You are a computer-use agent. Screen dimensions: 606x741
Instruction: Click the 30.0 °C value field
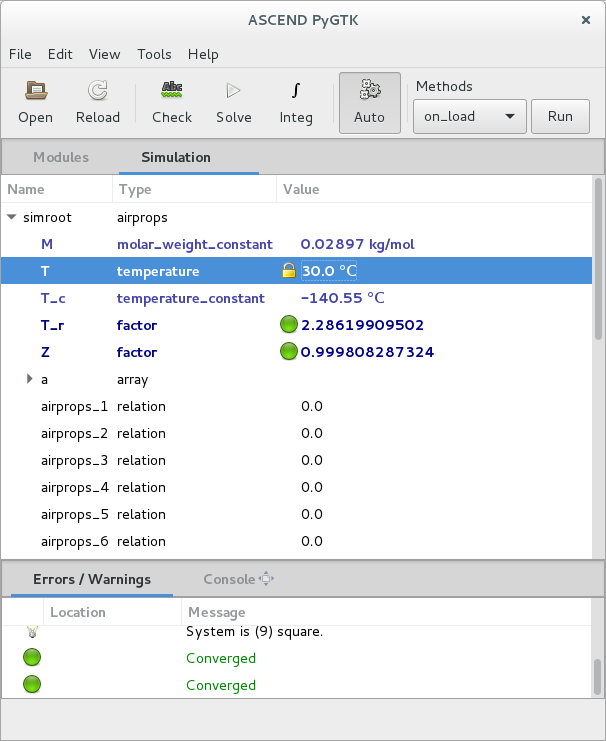tap(329, 271)
